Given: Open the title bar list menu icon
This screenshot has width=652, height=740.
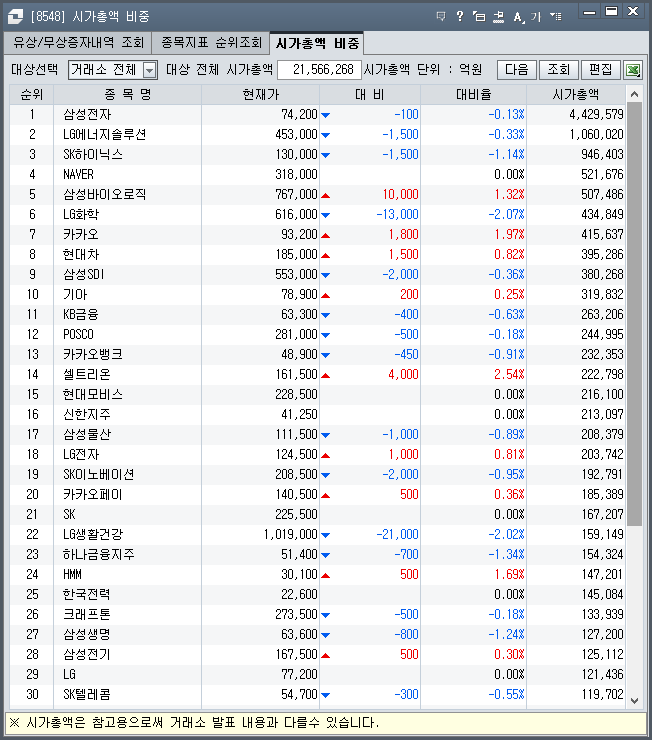Looking at the screenshot, I should click(556, 17).
